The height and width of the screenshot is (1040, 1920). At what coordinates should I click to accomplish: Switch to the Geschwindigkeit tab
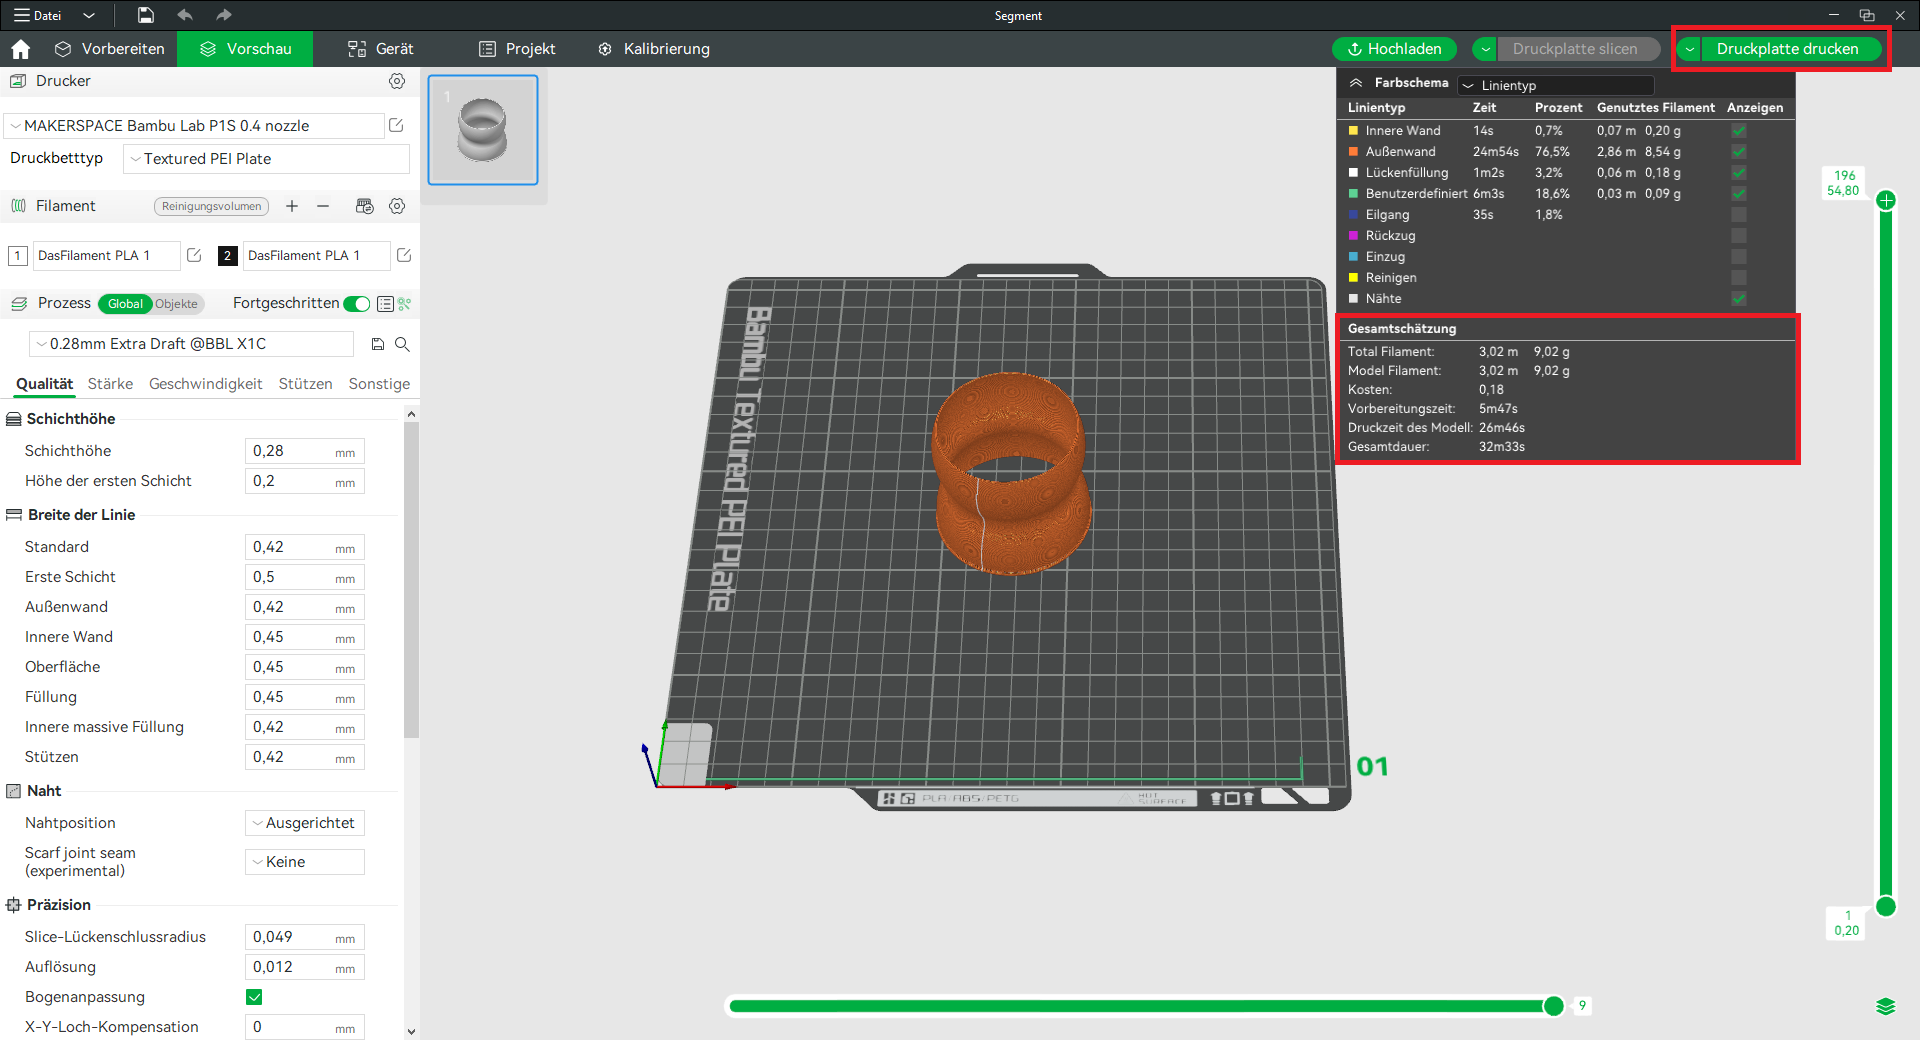click(x=205, y=384)
